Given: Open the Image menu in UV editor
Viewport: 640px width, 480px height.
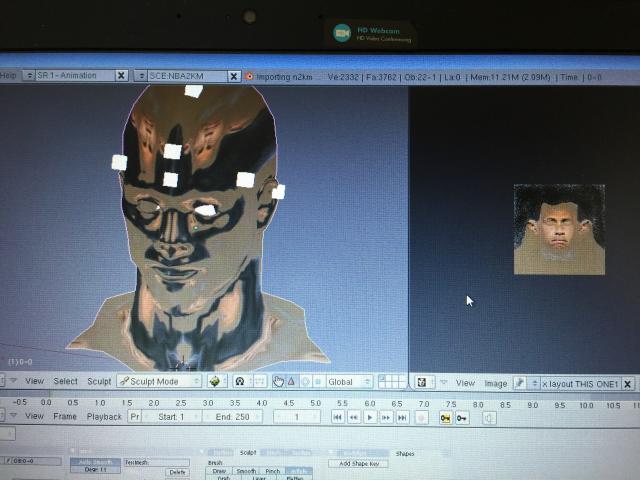Looking at the screenshot, I should click(495, 383).
